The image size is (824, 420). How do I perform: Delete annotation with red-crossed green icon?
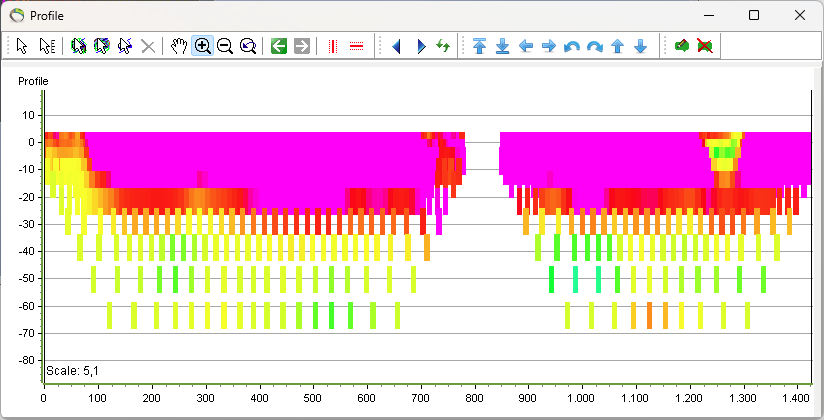pos(705,46)
